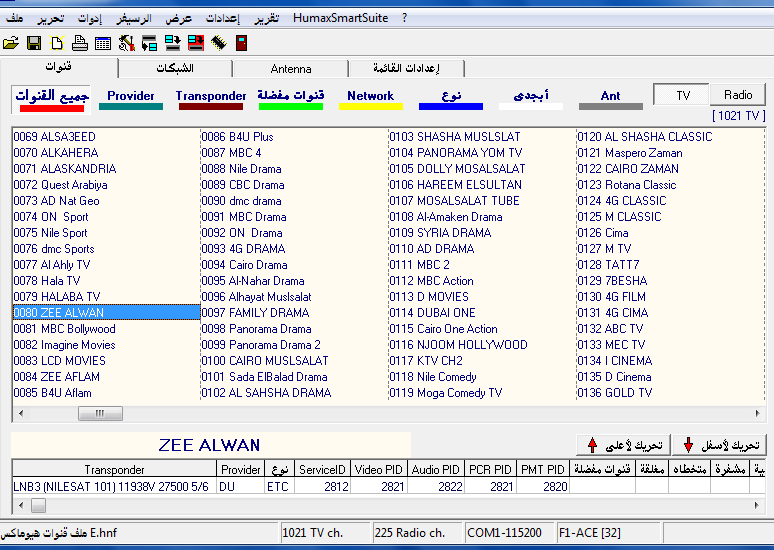
Task: Click the تحريك لأسفل move down button
Action: 720,445
